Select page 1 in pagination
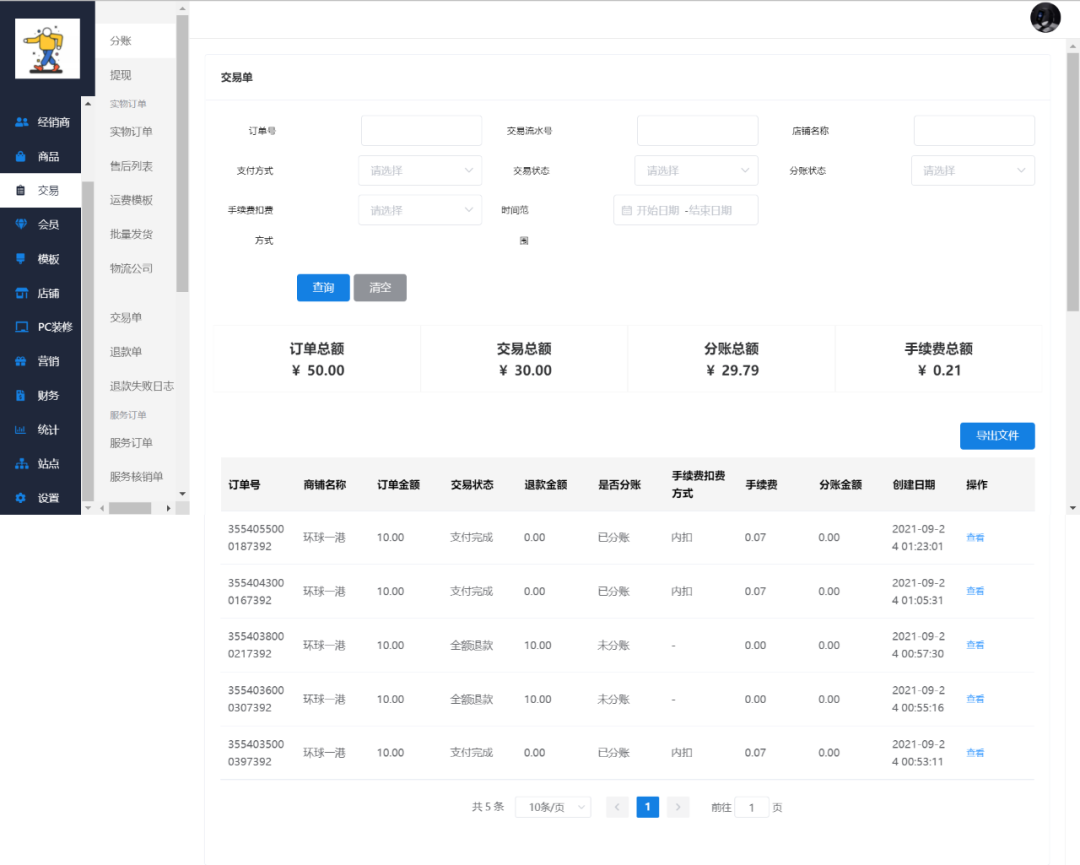Viewport: 1080px width, 865px height. [x=647, y=807]
